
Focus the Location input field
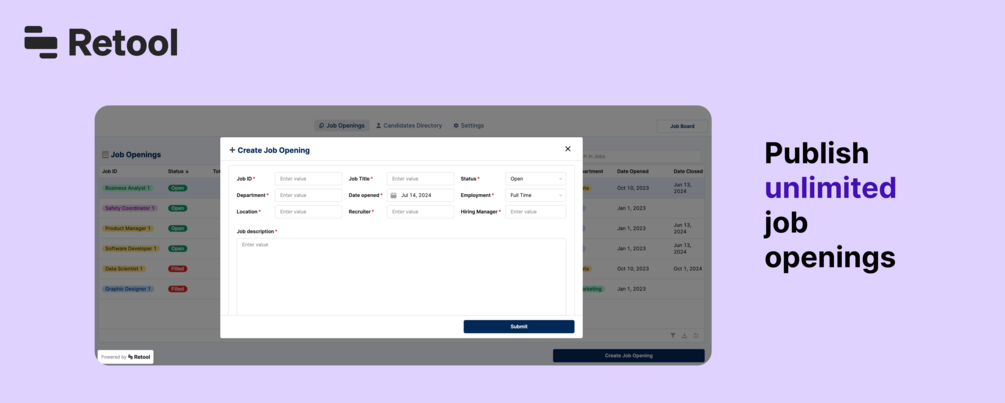point(308,211)
